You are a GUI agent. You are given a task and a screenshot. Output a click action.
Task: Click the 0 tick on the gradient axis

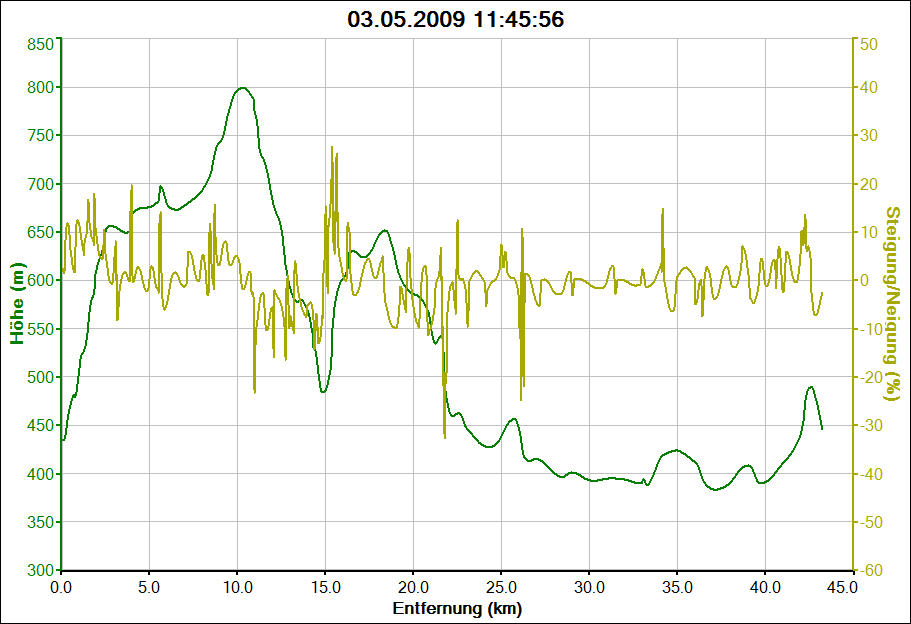[x=866, y=280]
